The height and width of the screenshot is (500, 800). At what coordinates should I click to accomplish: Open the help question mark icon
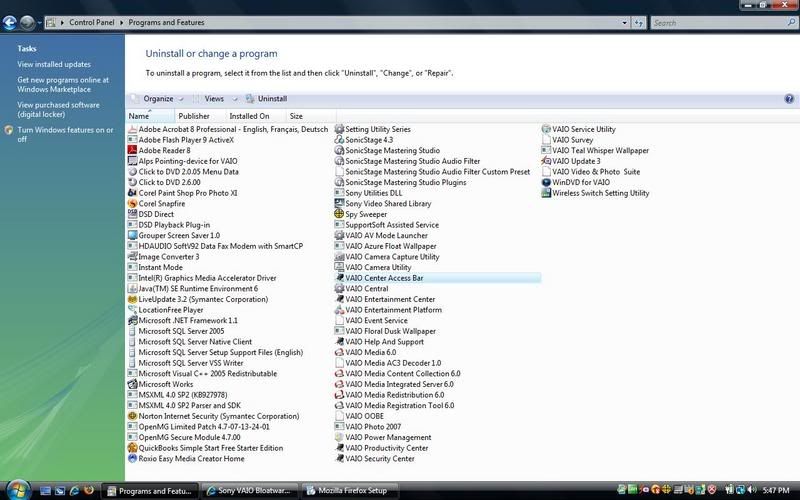pyautogui.click(x=789, y=99)
